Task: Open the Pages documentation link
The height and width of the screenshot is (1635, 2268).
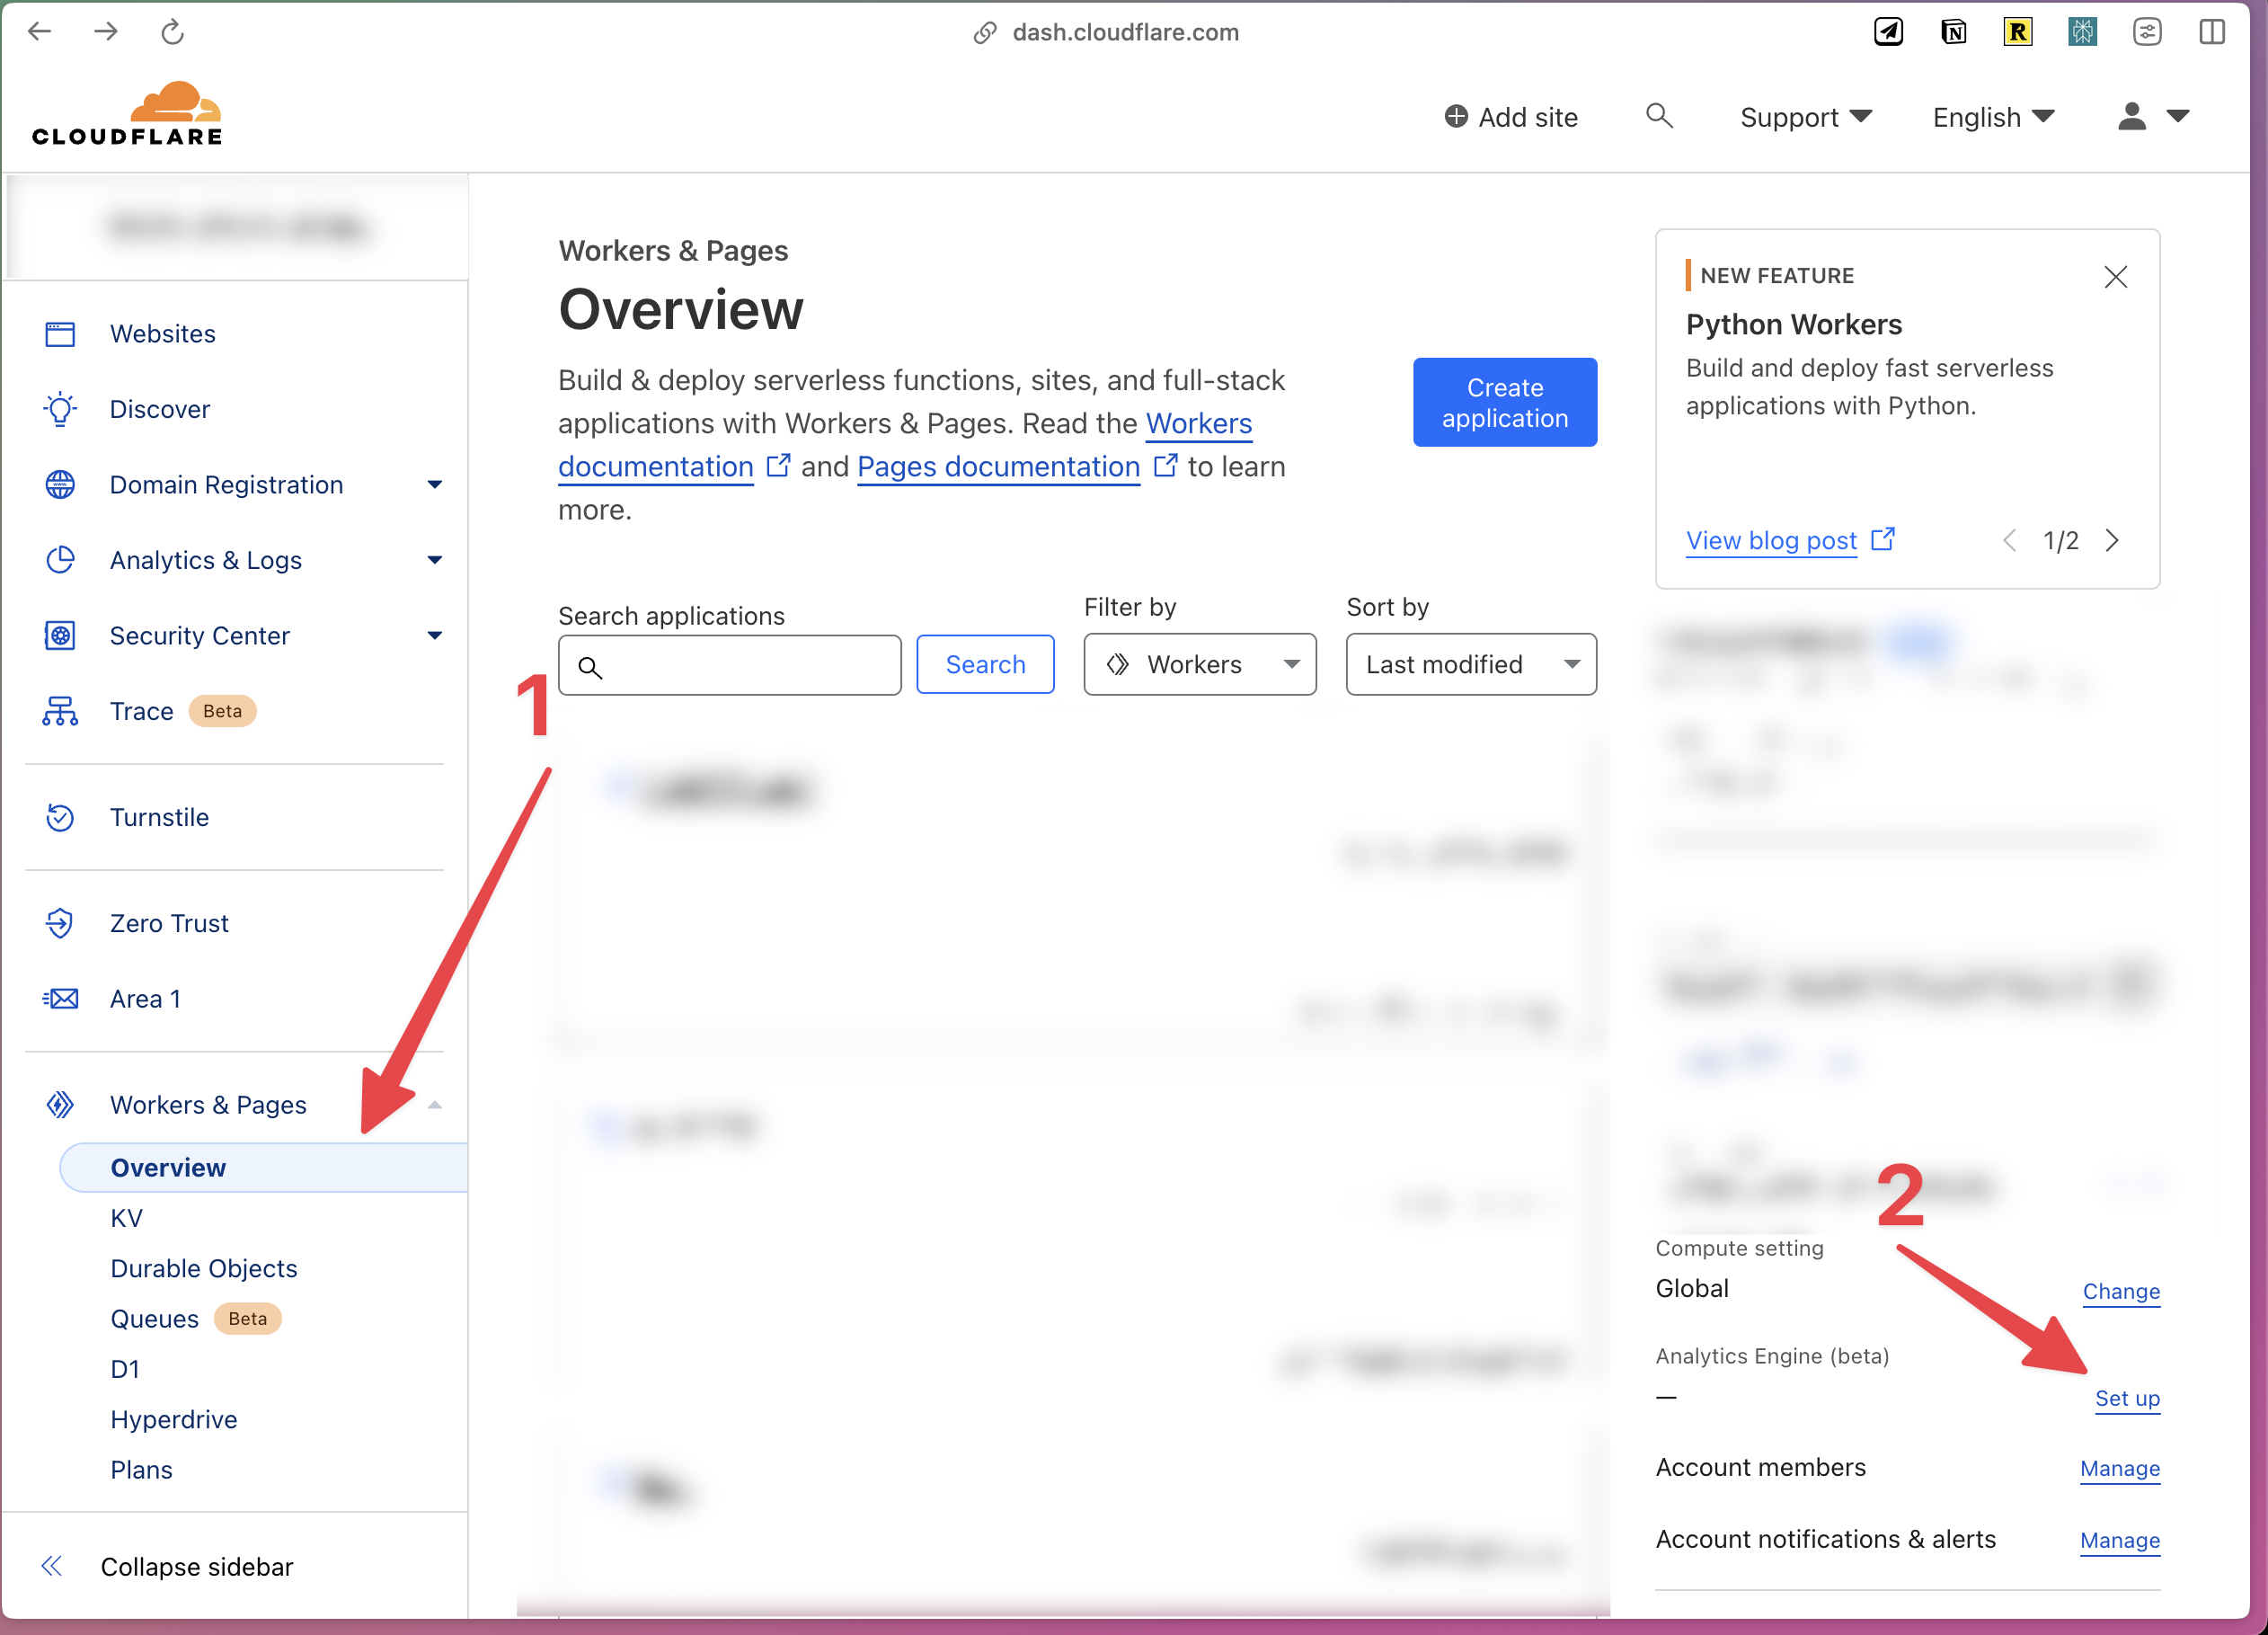Action: (x=998, y=467)
